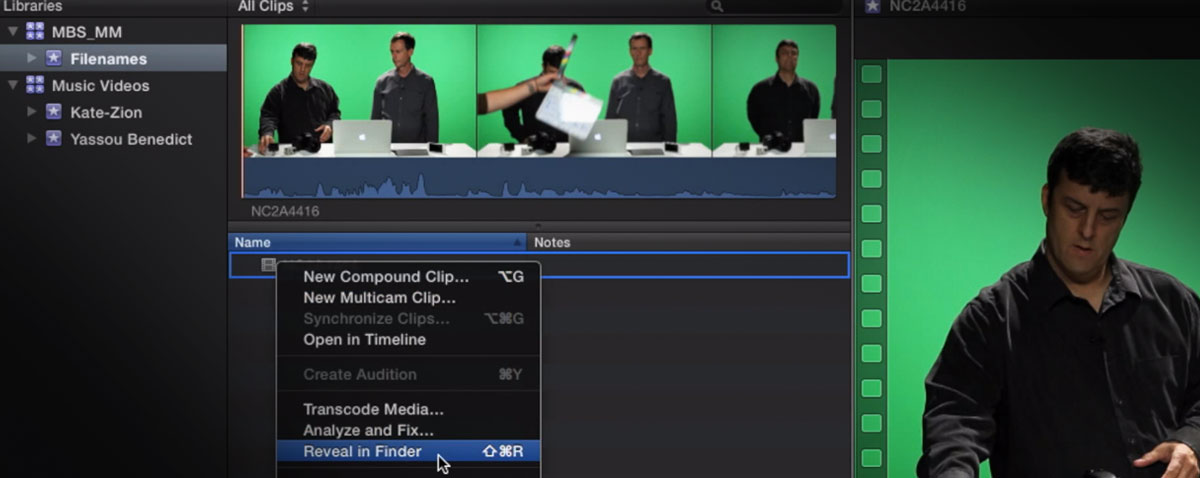Choose Transcode Media from context menu
The width and height of the screenshot is (1200, 478).
click(x=410, y=409)
